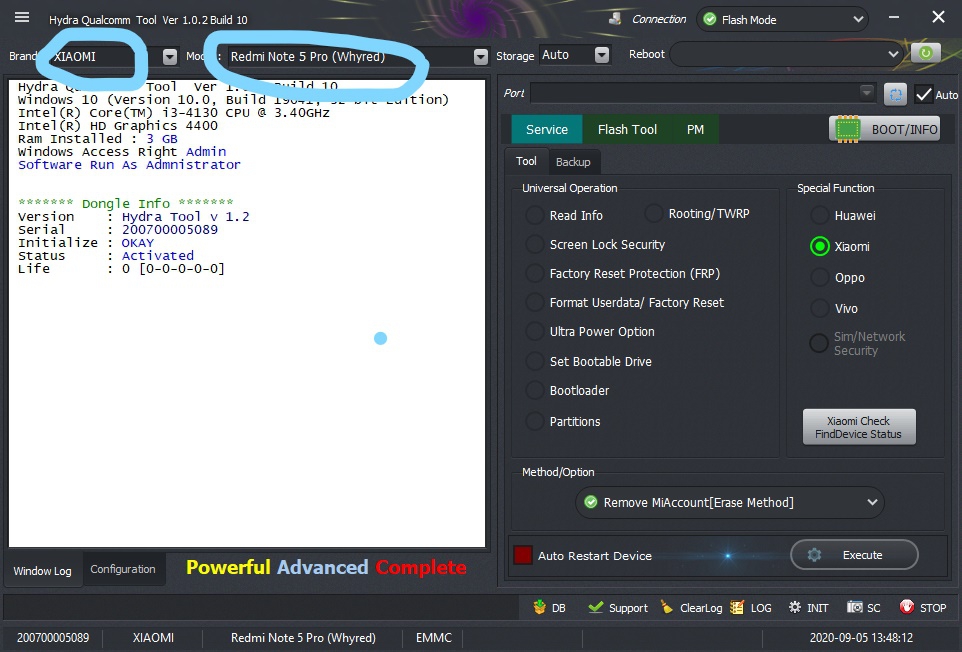
Task: Take screenshot with SC camera icon
Action: 855,607
